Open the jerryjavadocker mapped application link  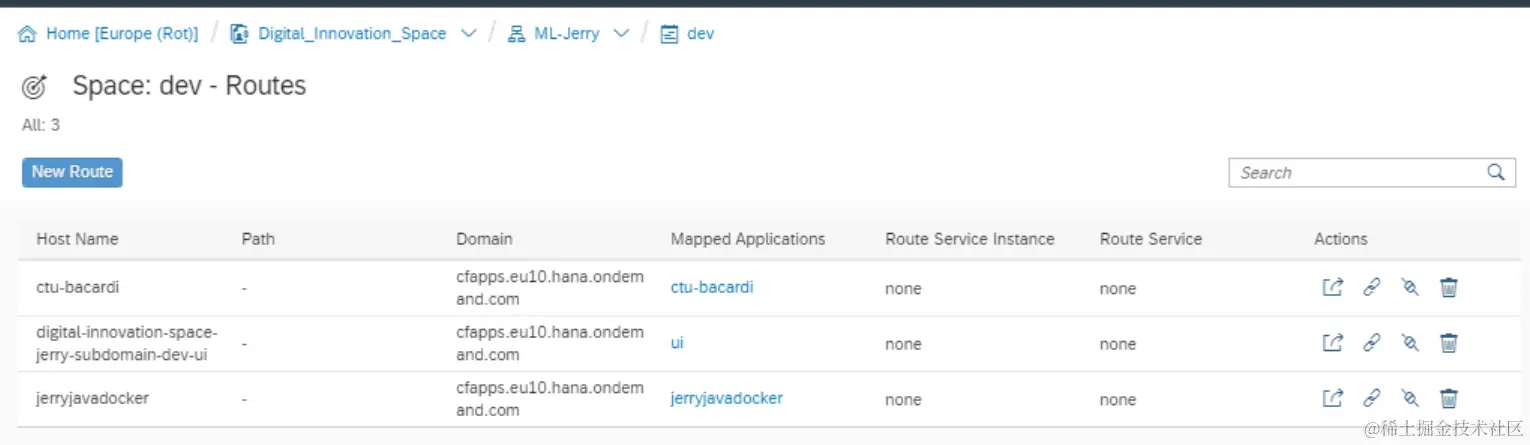pos(726,398)
